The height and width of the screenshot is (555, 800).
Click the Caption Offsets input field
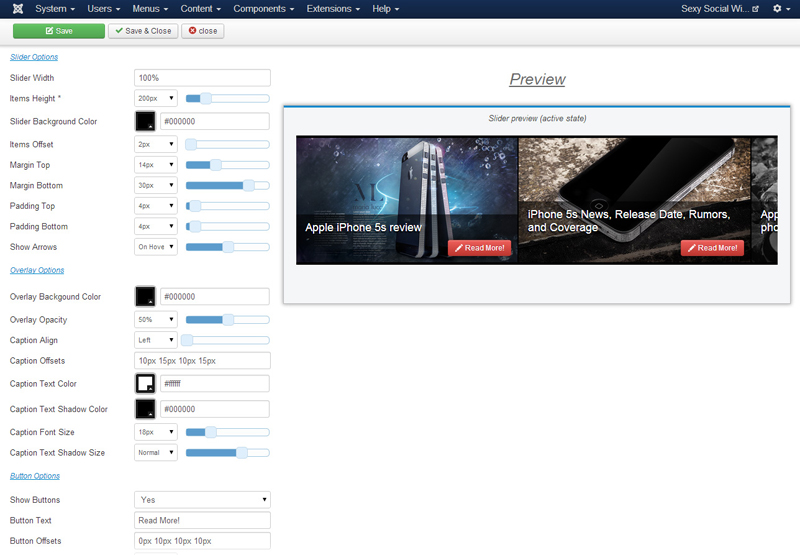pos(202,361)
